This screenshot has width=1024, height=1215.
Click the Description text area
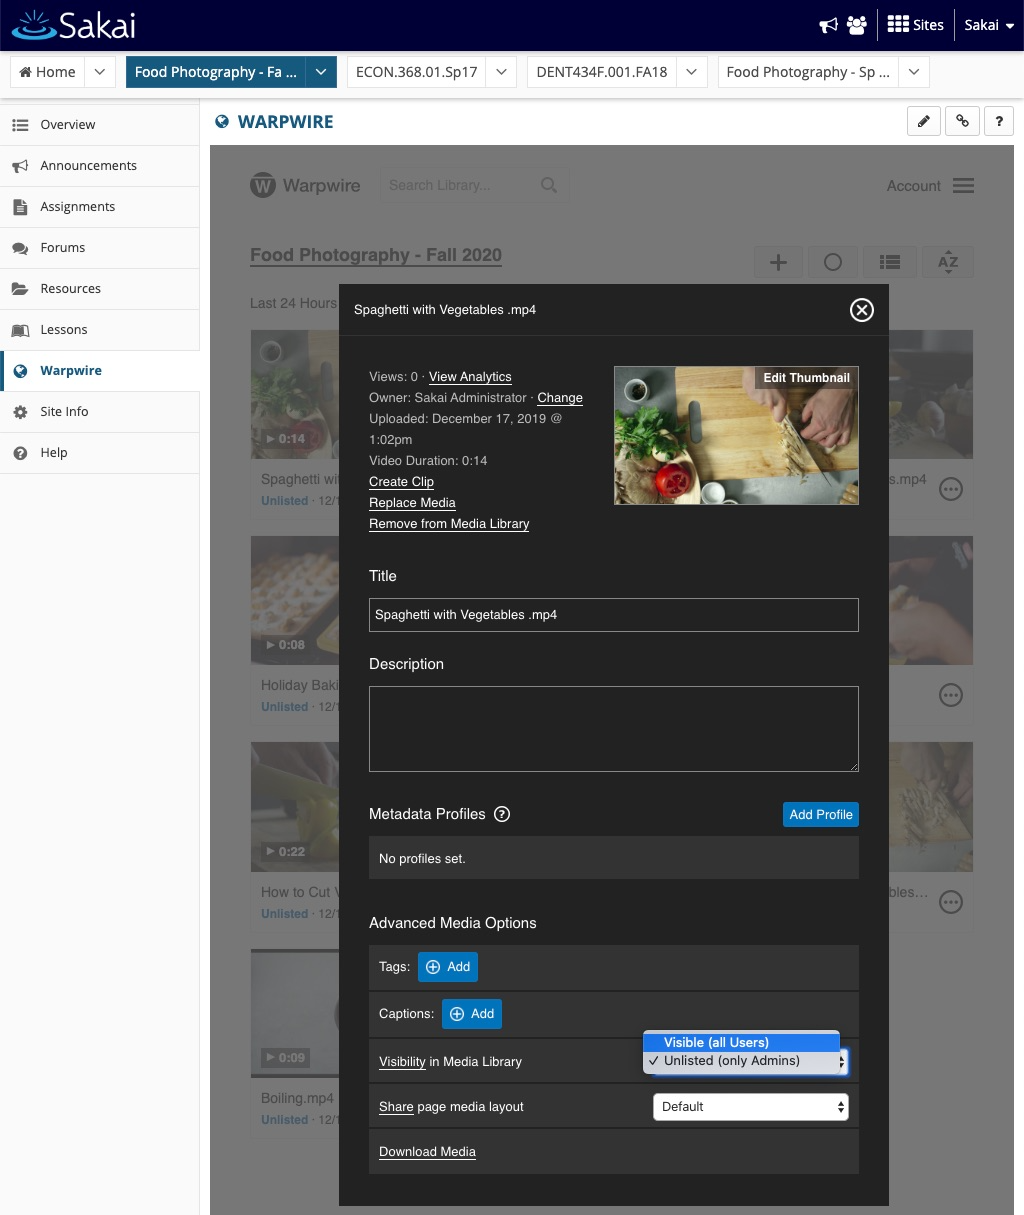pyautogui.click(x=614, y=729)
